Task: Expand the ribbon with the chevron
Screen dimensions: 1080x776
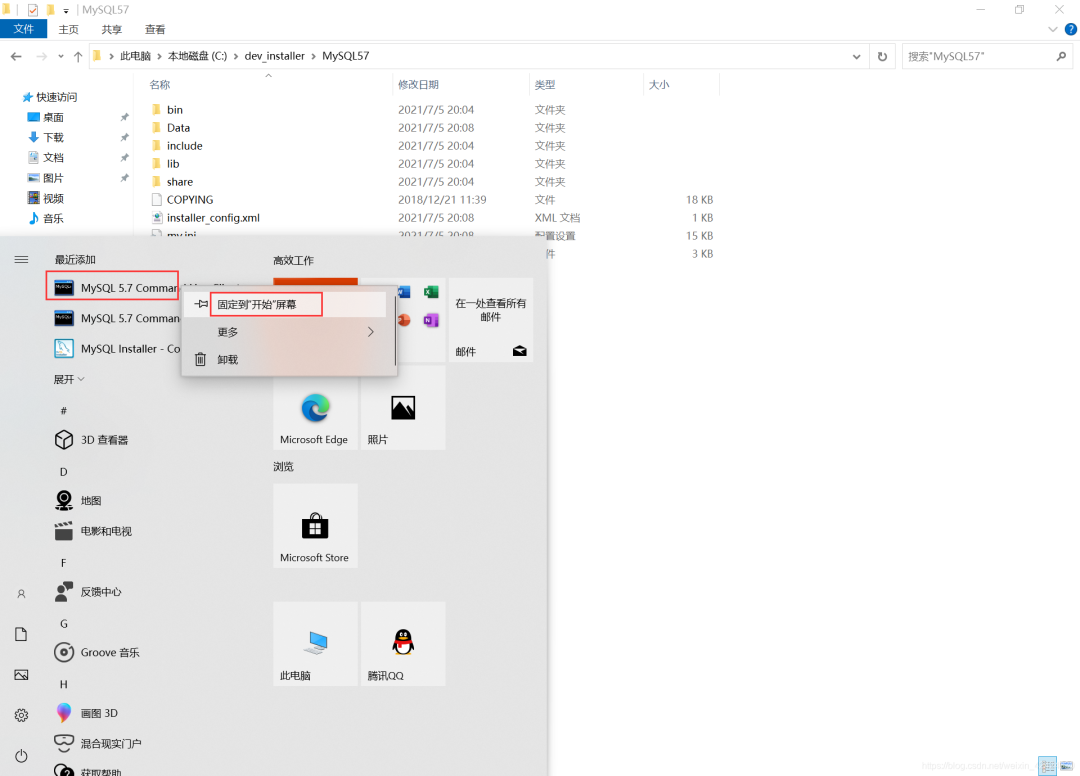Action: pos(1052,30)
